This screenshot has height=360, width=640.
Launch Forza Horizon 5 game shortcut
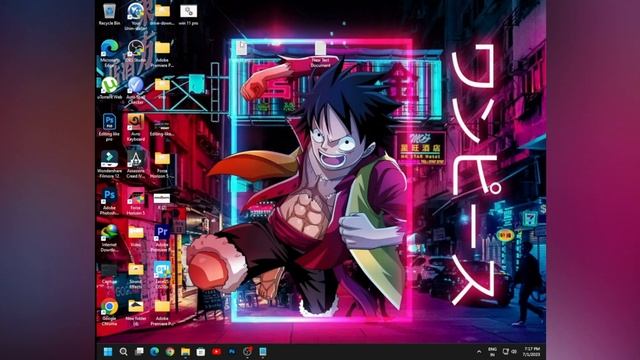(136, 201)
